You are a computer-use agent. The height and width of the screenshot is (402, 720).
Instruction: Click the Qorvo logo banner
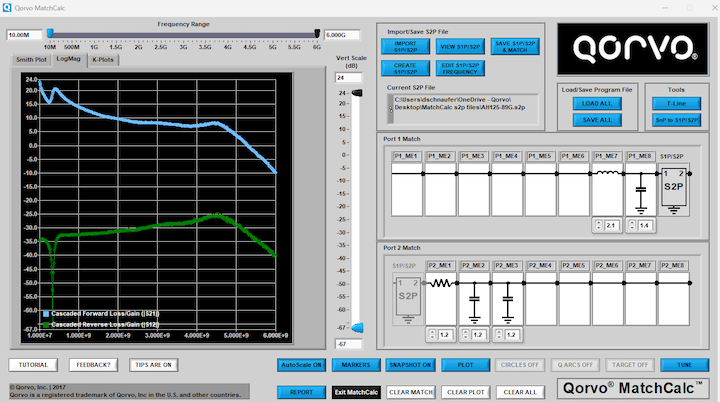coord(633,49)
